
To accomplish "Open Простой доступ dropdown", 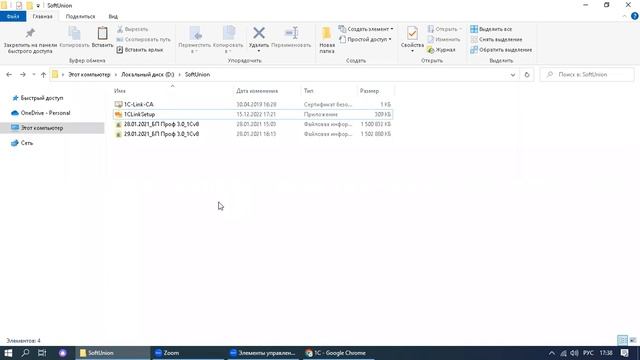I will pos(365,40).
